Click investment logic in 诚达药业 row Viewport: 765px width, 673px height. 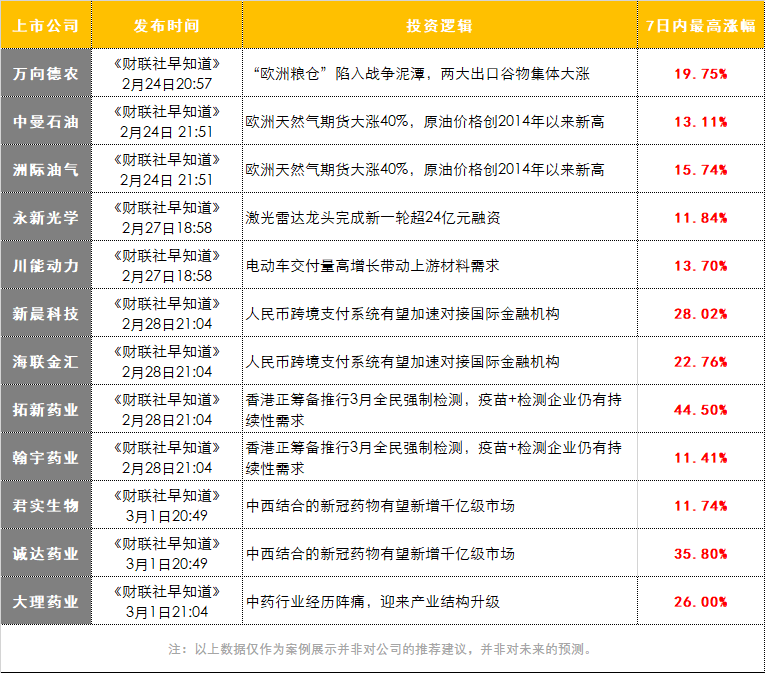380,554
